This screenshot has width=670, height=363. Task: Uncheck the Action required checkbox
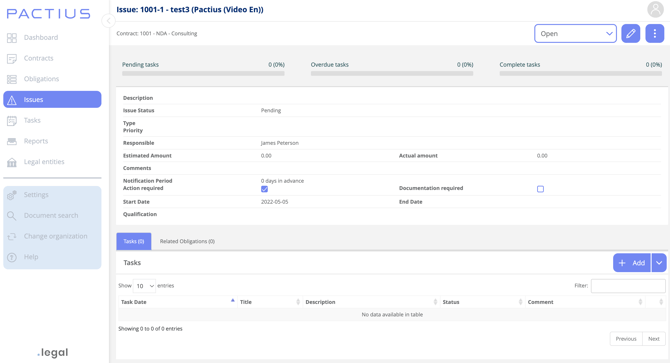click(264, 189)
